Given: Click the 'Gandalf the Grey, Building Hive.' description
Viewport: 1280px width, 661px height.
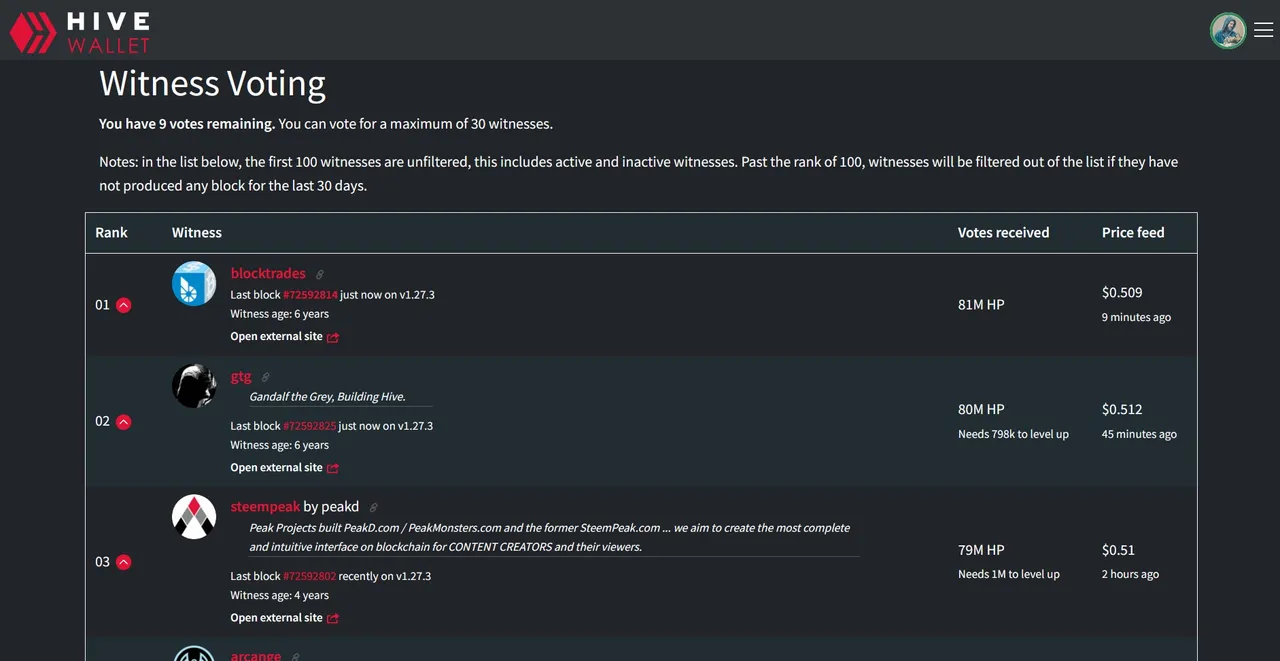Looking at the screenshot, I should coord(327,396).
